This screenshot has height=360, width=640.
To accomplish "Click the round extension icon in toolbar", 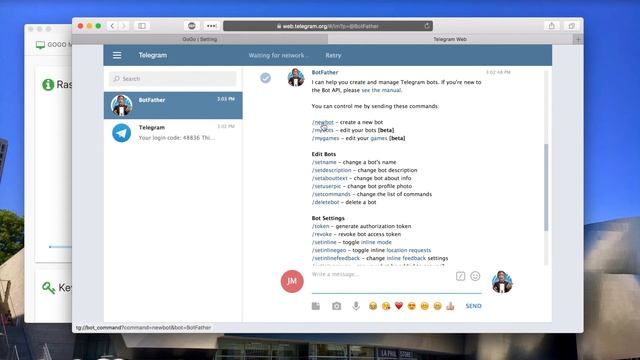I will click(x=191, y=26).
